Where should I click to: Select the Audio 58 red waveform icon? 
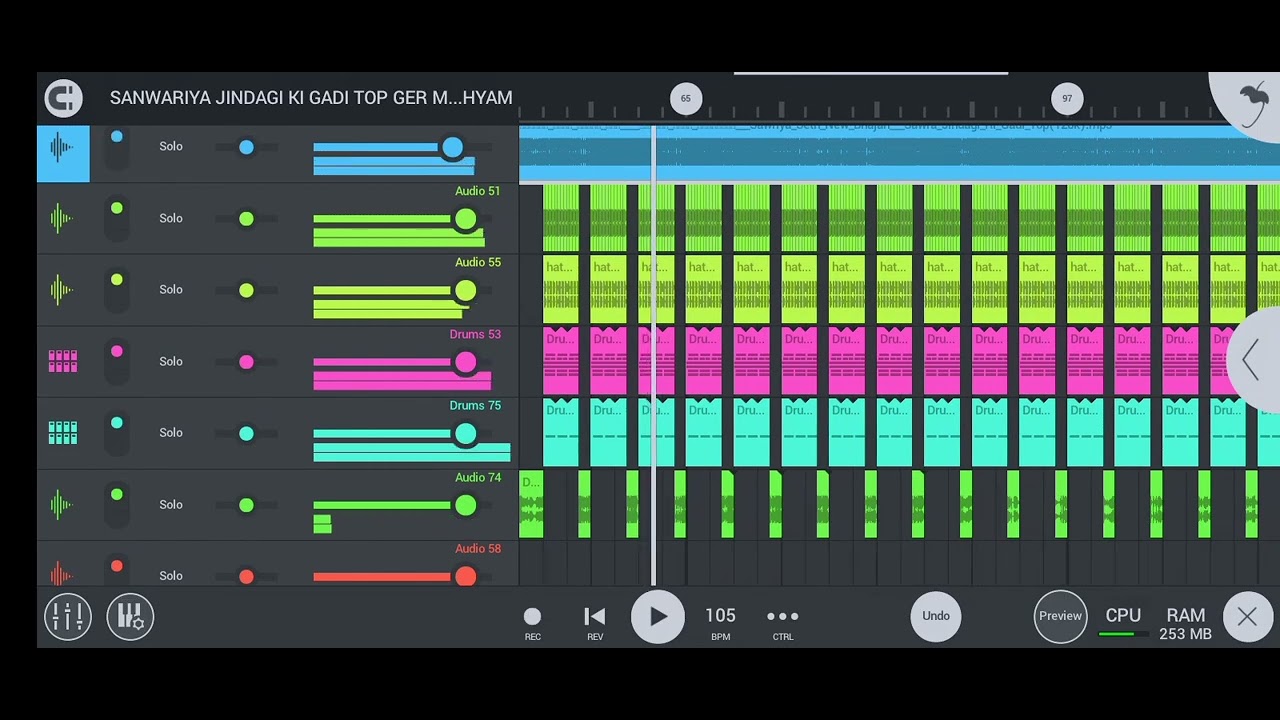[62, 574]
